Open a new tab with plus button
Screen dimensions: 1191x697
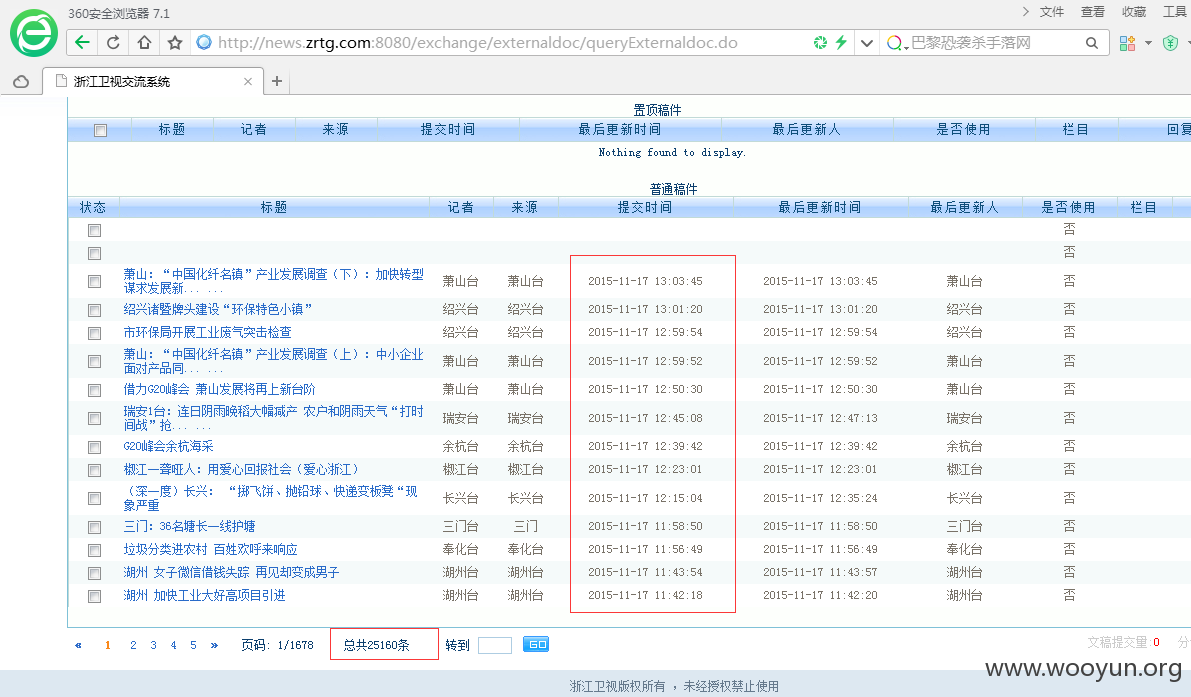coord(276,80)
